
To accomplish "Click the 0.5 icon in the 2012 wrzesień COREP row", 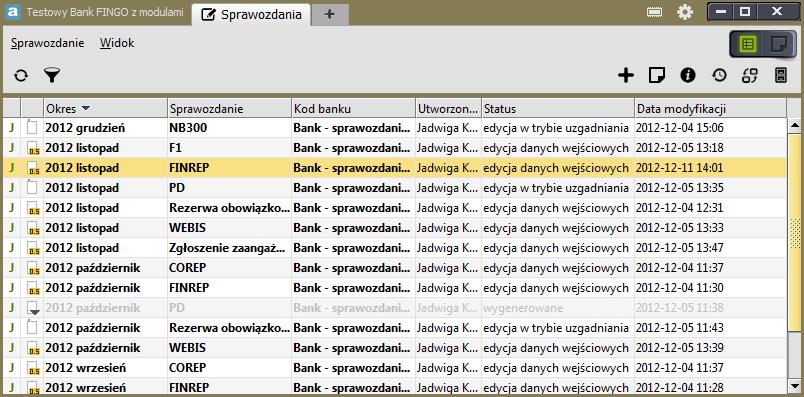I will [33, 368].
